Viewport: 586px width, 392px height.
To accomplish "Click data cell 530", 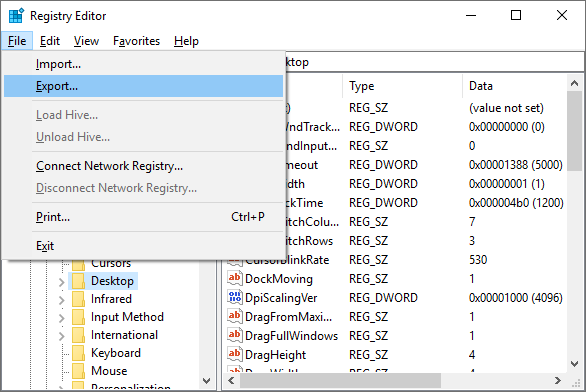I will click(x=478, y=260).
